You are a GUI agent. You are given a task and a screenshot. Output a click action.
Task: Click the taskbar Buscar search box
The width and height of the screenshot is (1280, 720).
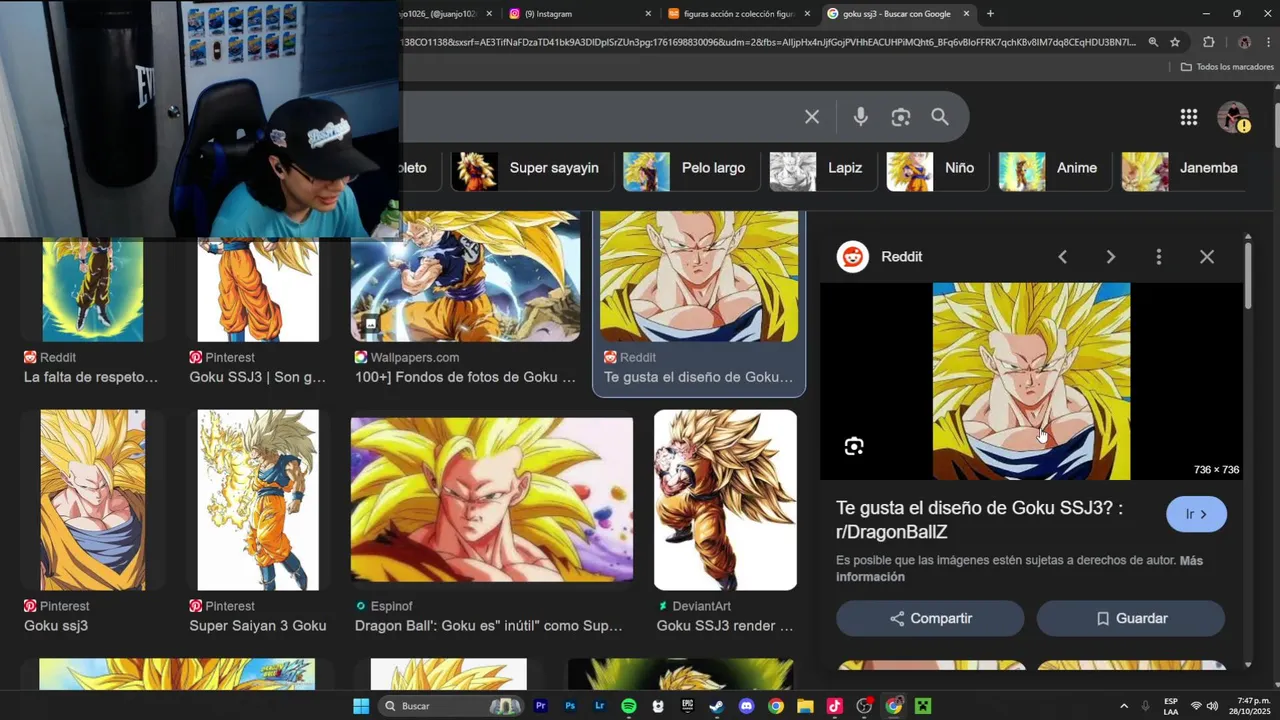(452, 706)
